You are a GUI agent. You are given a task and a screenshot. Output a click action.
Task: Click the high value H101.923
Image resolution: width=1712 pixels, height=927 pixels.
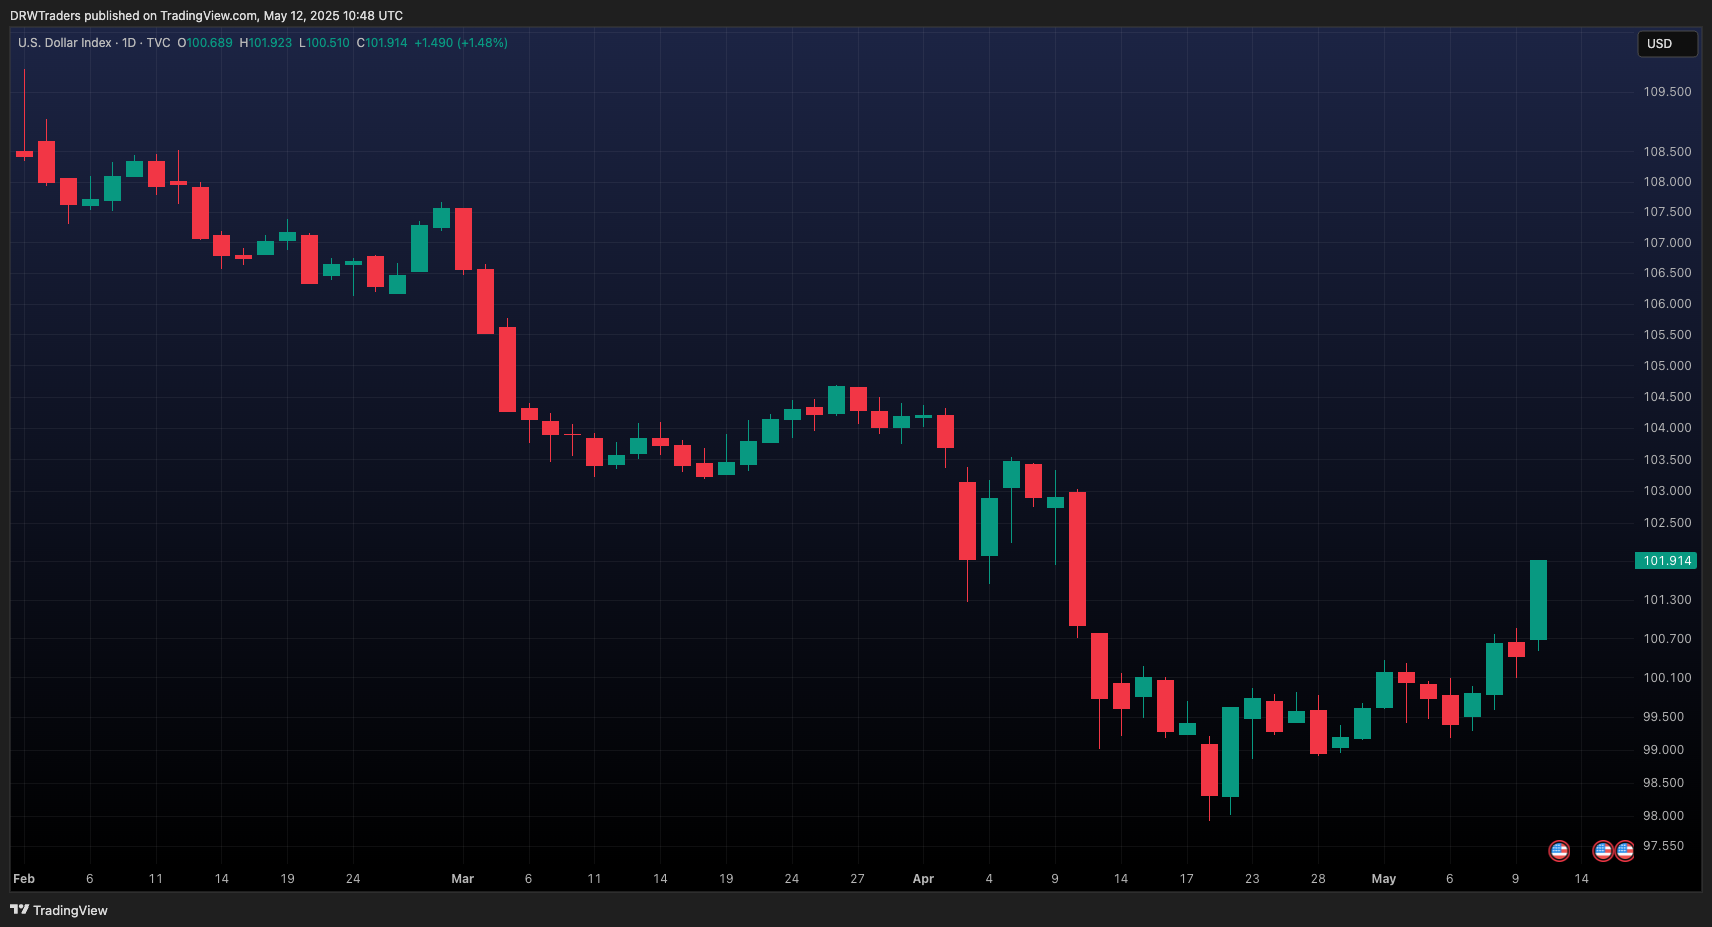pyautogui.click(x=266, y=43)
